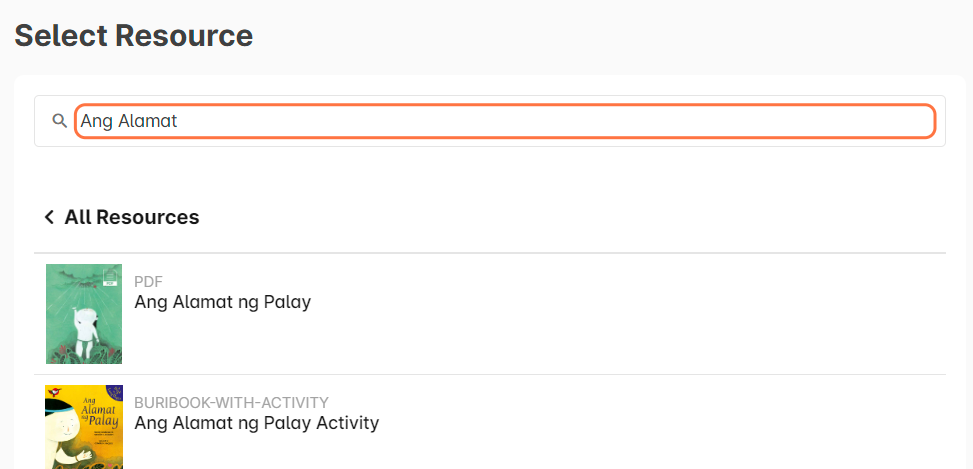
Task: Go back using the left chevron arrow
Action: point(49,217)
